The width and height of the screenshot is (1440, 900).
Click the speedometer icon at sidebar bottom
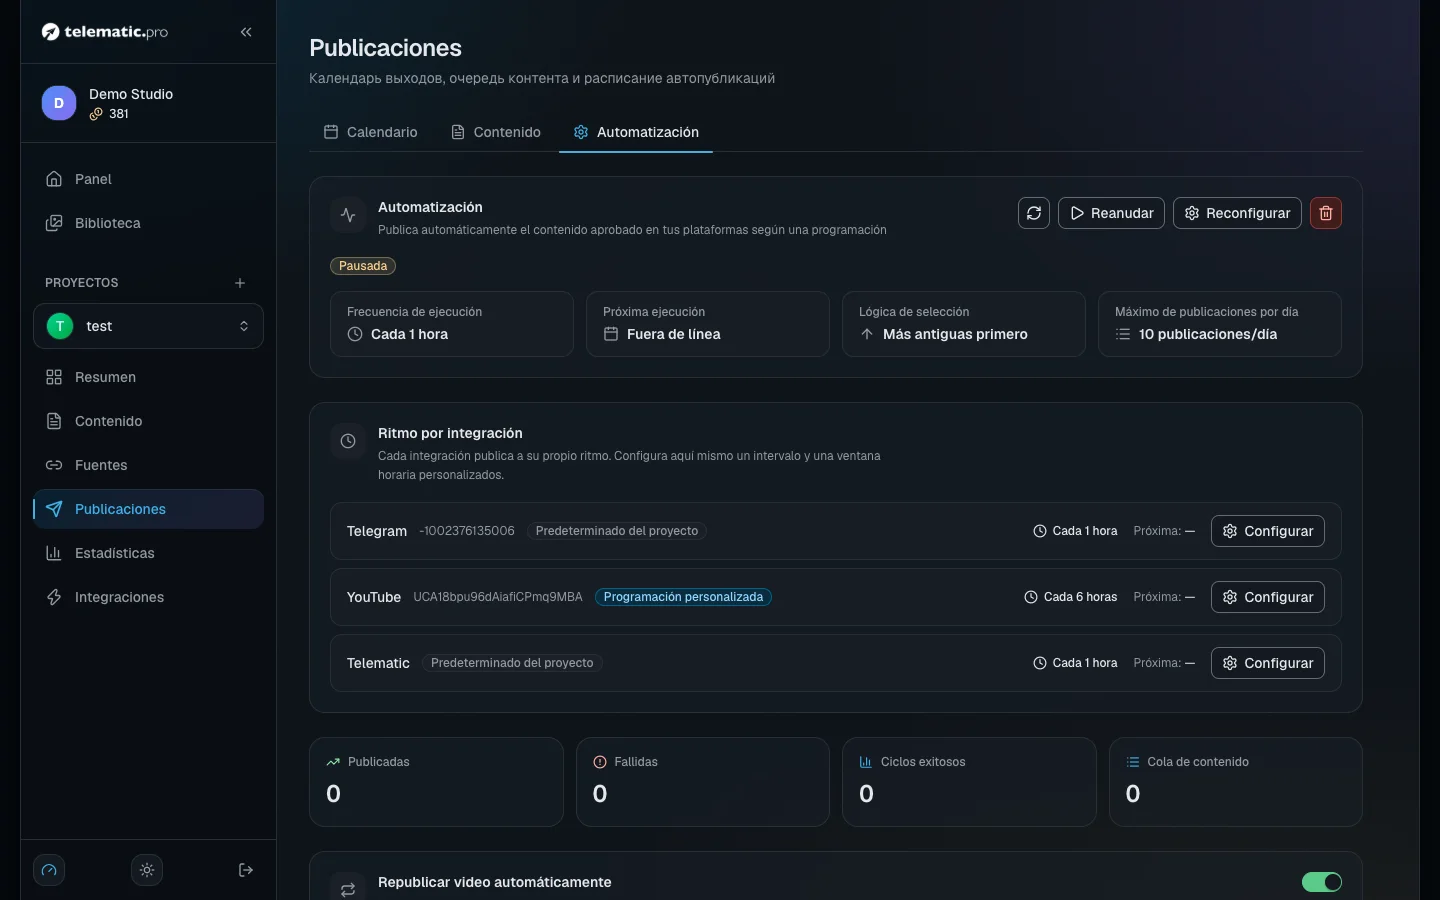click(x=49, y=870)
